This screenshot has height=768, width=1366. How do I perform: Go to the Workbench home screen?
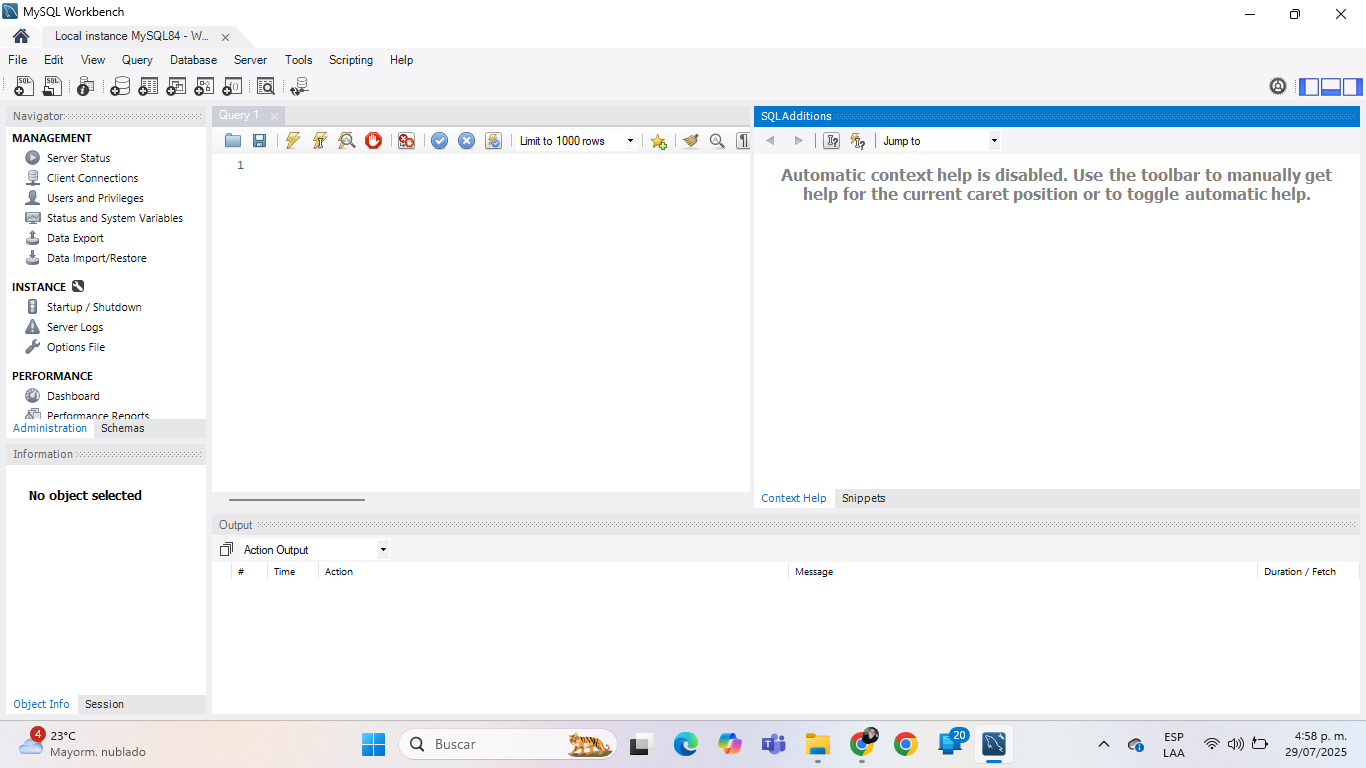pos(21,36)
